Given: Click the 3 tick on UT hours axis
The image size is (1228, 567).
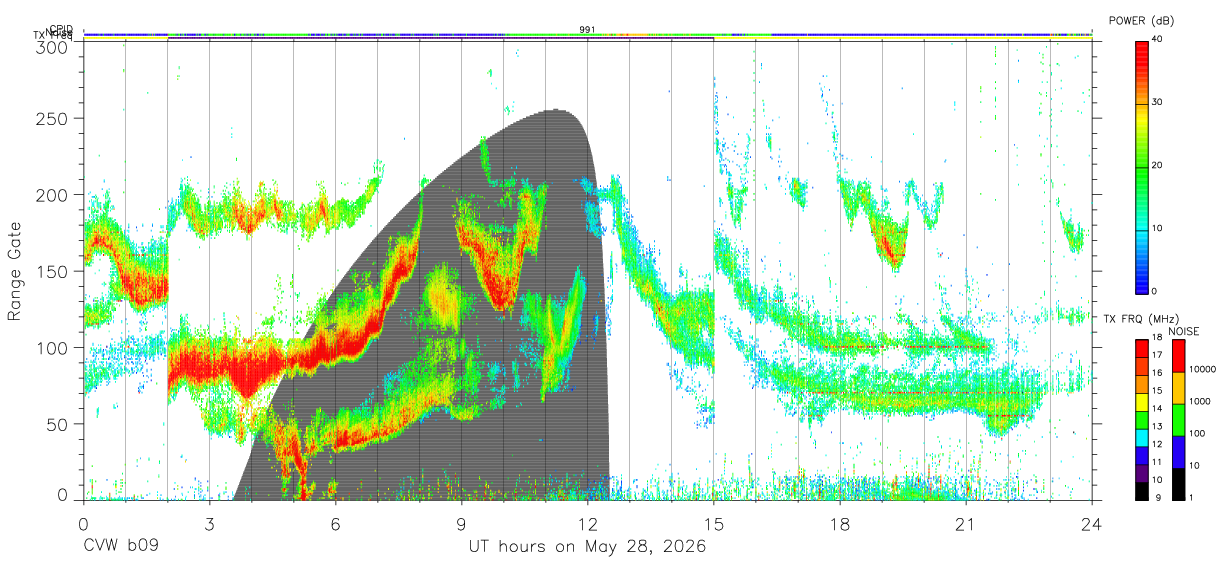Looking at the screenshot, I should 210,524.
